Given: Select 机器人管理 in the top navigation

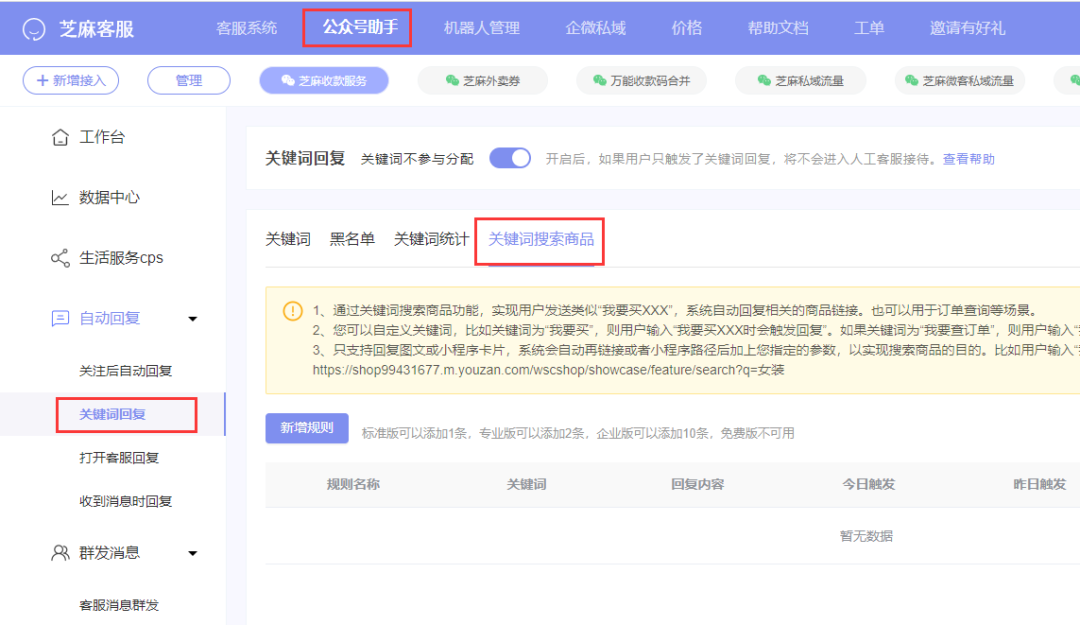Looking at the screenshot, I should [481, 28].
